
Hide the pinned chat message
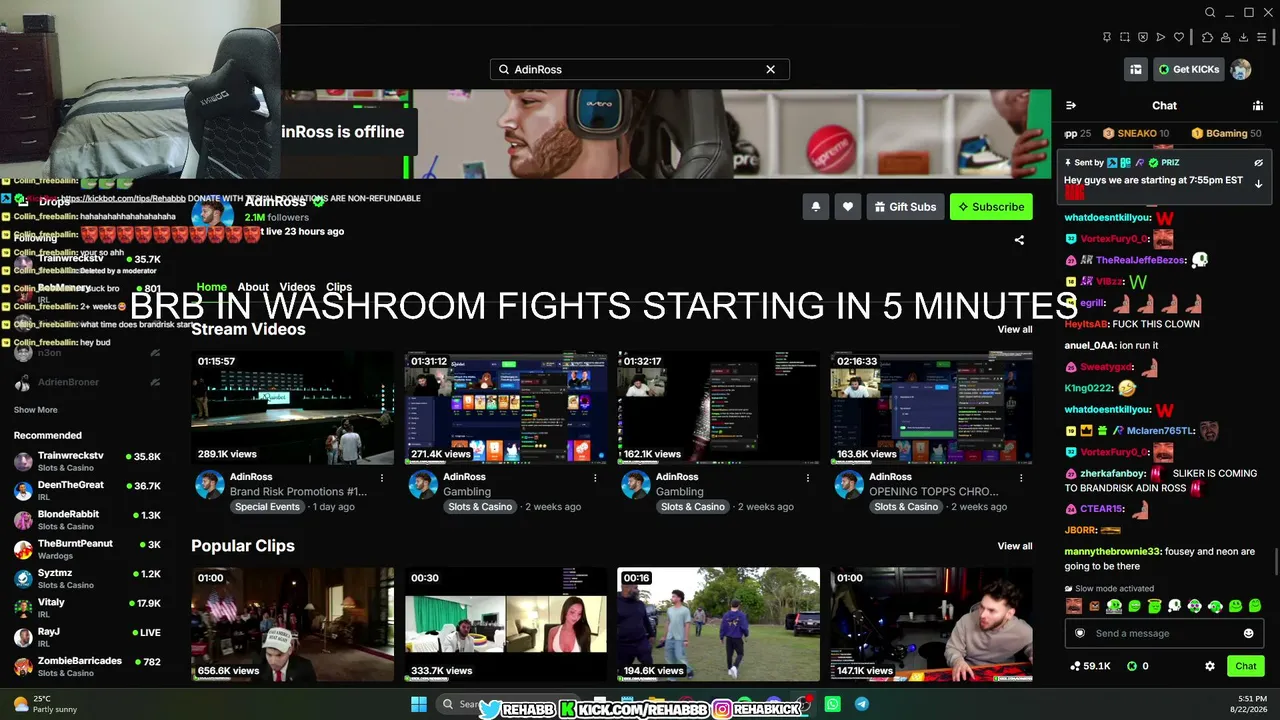pos(1258,162)
